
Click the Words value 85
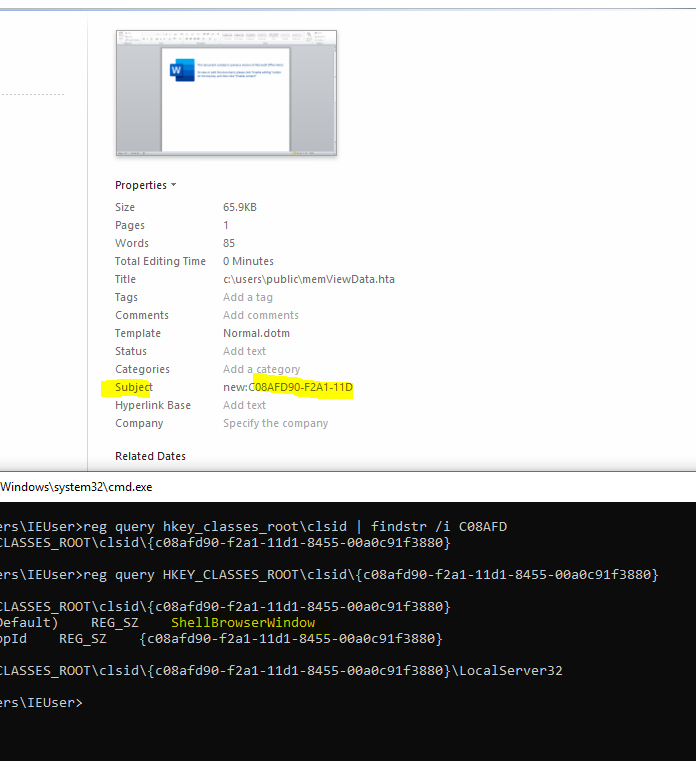click(229, 243)
